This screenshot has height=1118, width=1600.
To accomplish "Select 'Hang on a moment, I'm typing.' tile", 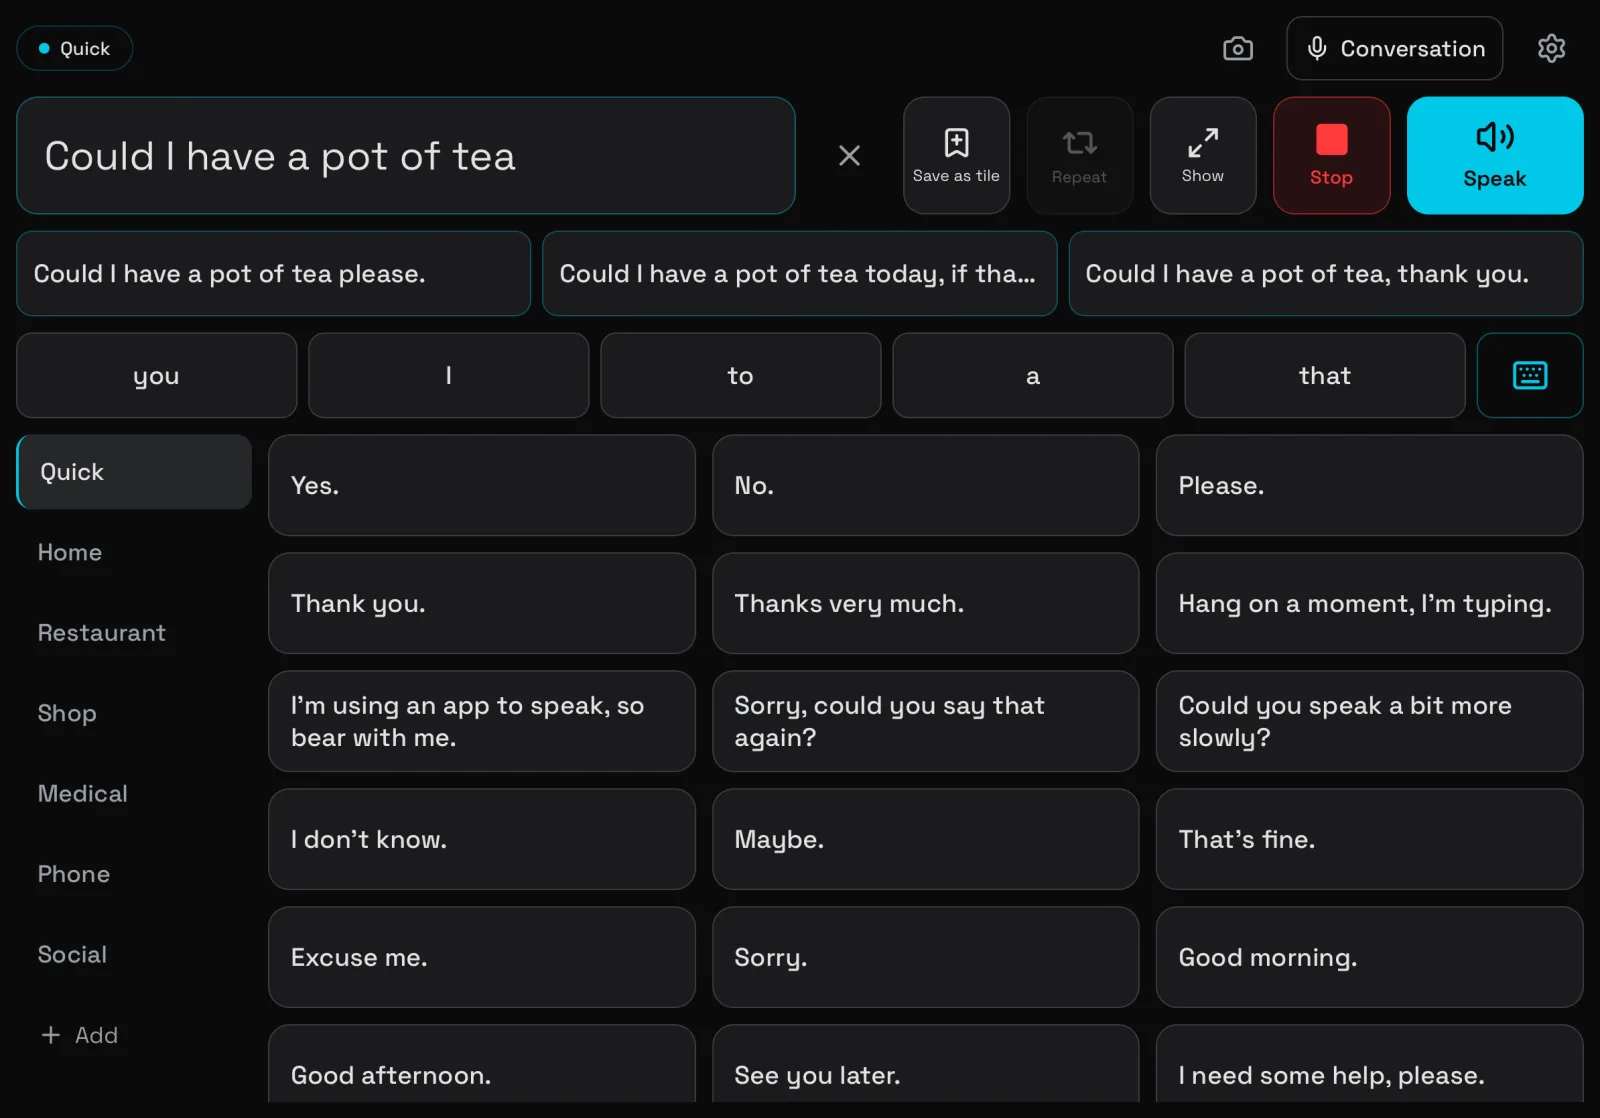I will click(x=1369, y=603).
